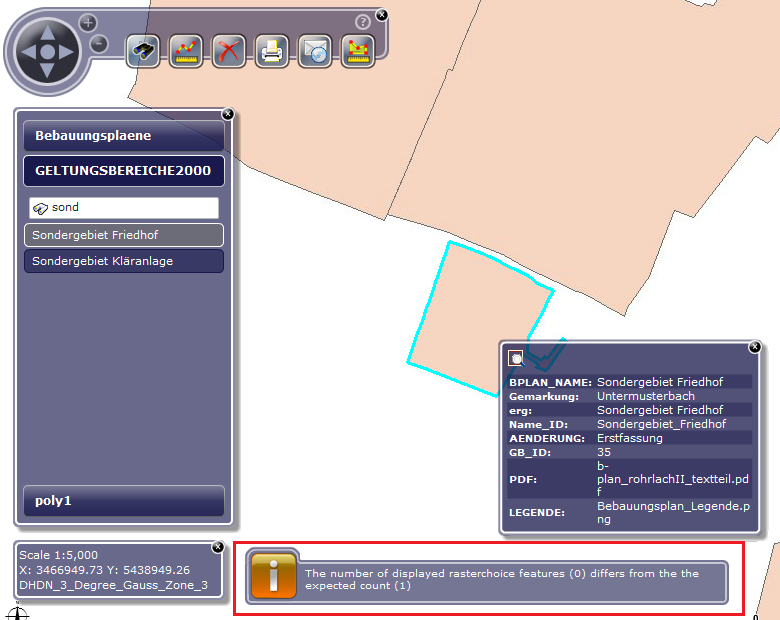Pan the map right with the arrow
This screenshot has width=780, height=620.
(66, 52)
